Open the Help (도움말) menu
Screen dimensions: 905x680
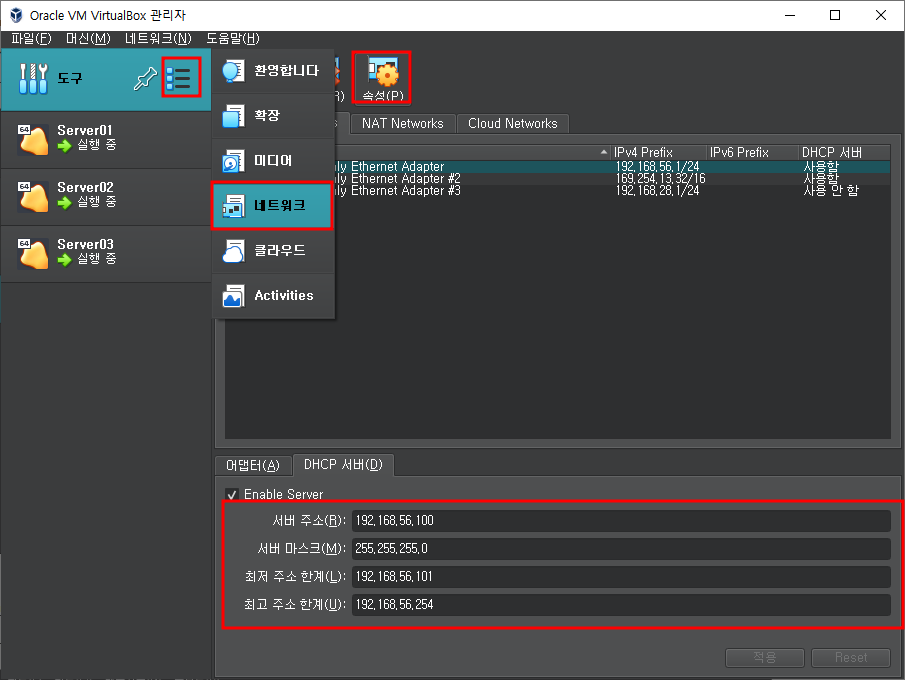tap(233, 39)
